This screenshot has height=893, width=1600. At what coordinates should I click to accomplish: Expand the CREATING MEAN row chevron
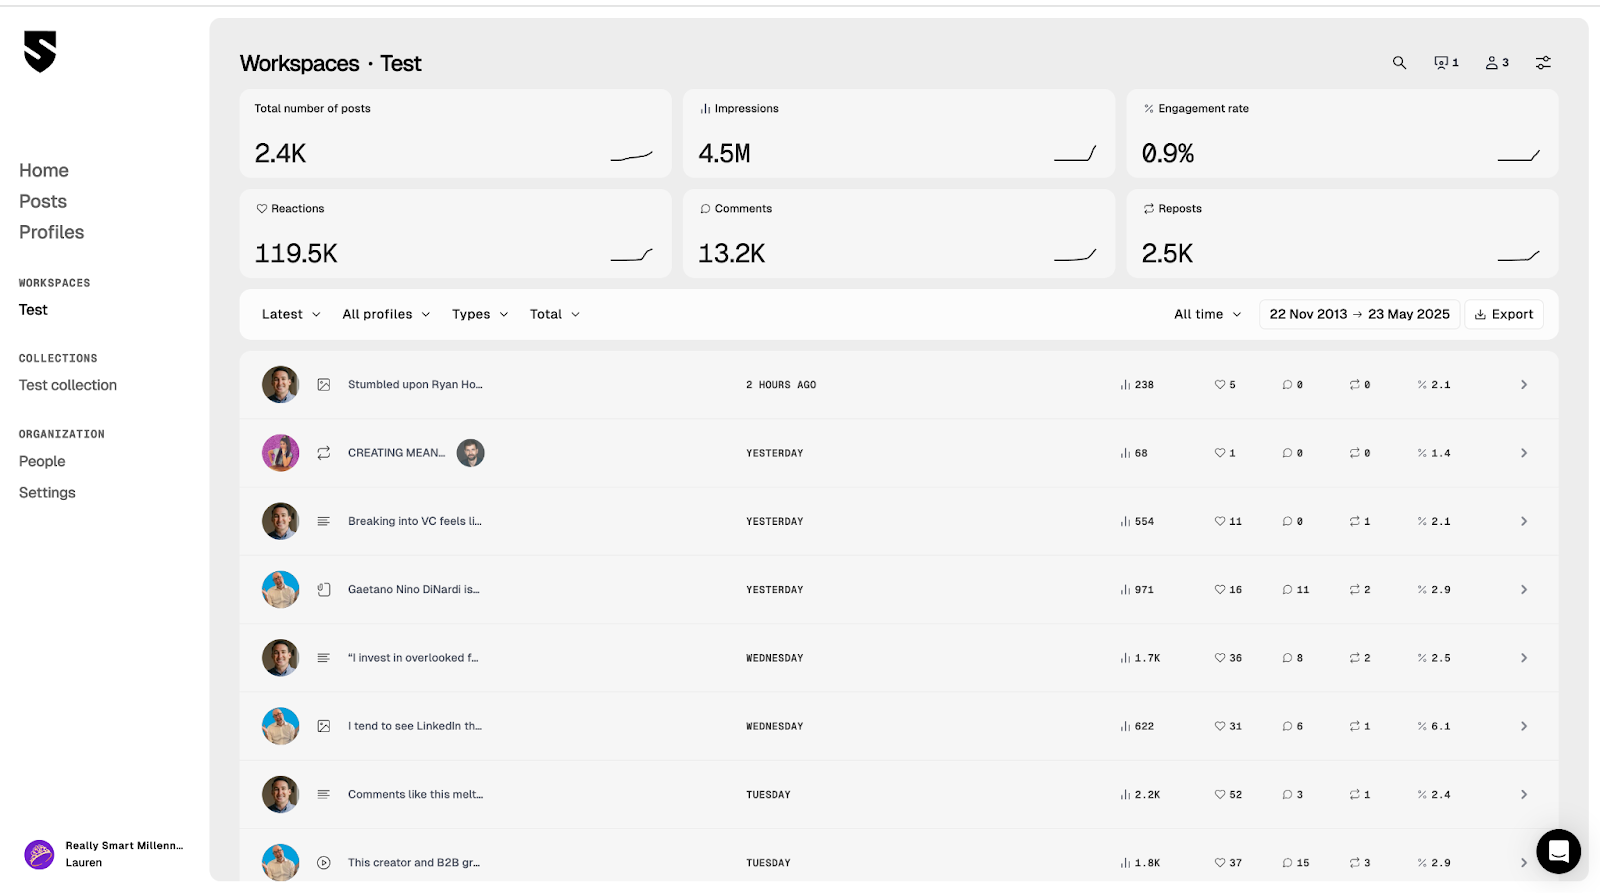click(x=1524, y=453)
